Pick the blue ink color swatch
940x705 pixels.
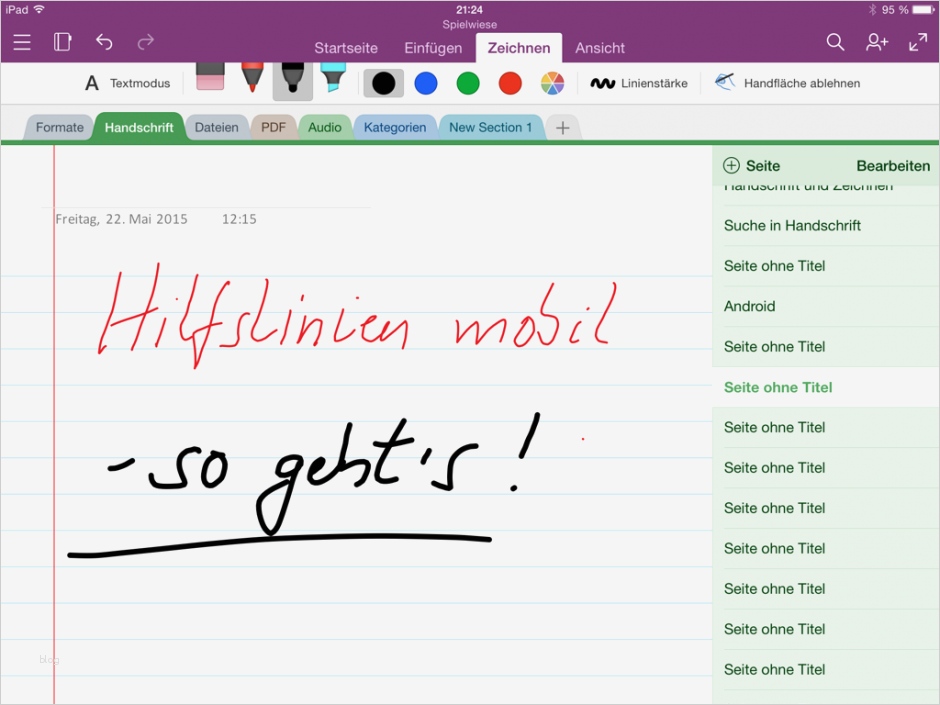coord(426,83)
